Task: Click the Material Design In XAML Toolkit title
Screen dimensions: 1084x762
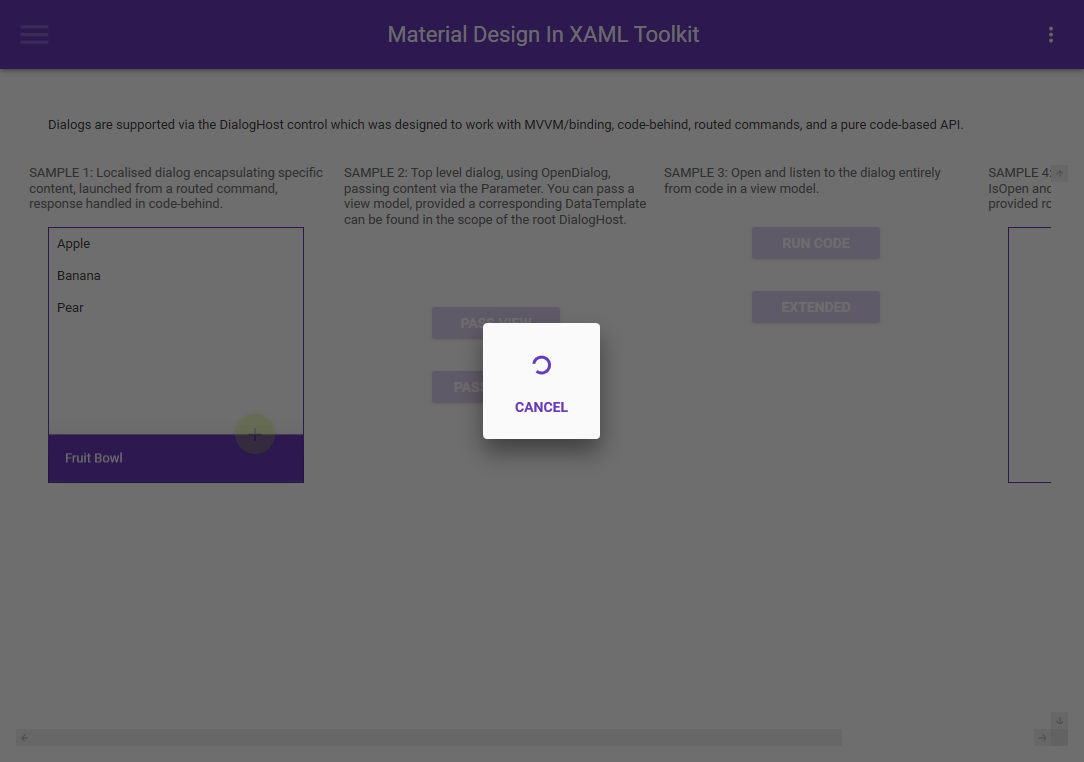Action: click(543, 35)
